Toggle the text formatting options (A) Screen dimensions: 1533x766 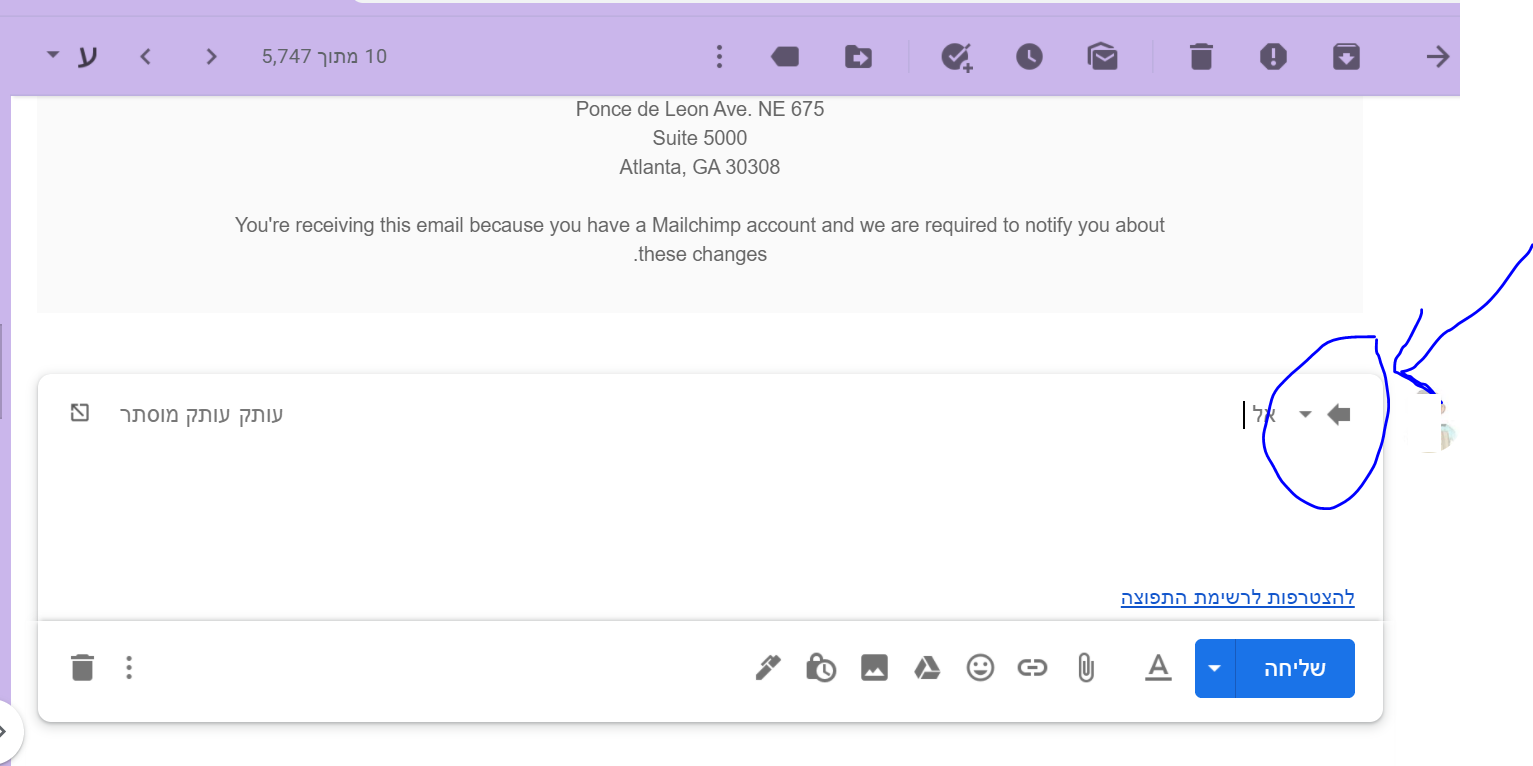click(1157, 667)
